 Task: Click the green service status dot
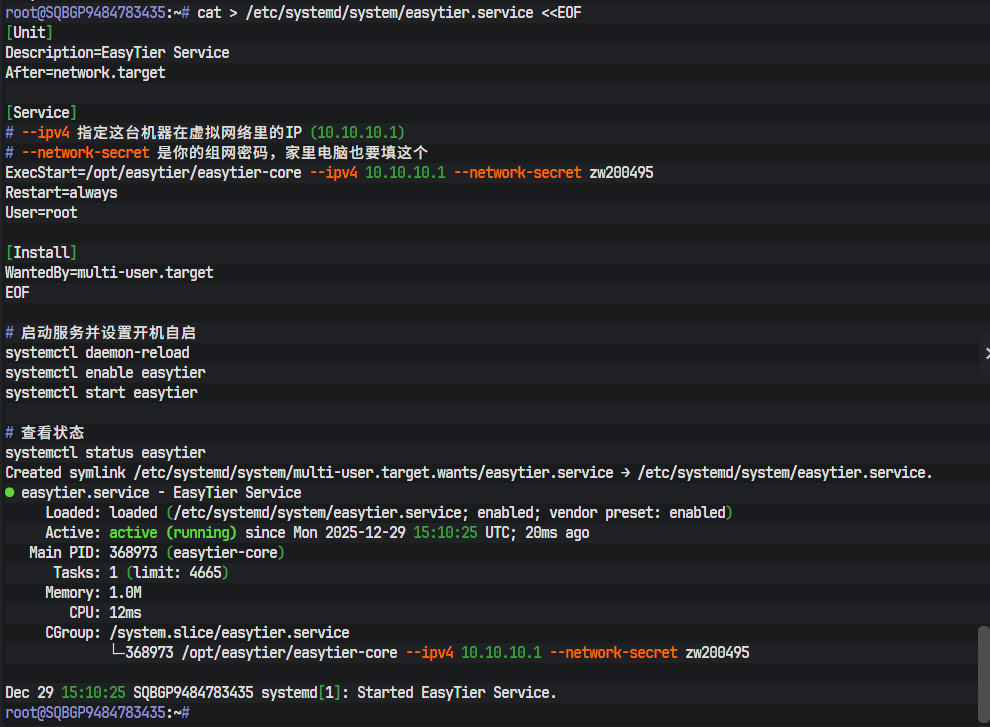tap(9, 493)
